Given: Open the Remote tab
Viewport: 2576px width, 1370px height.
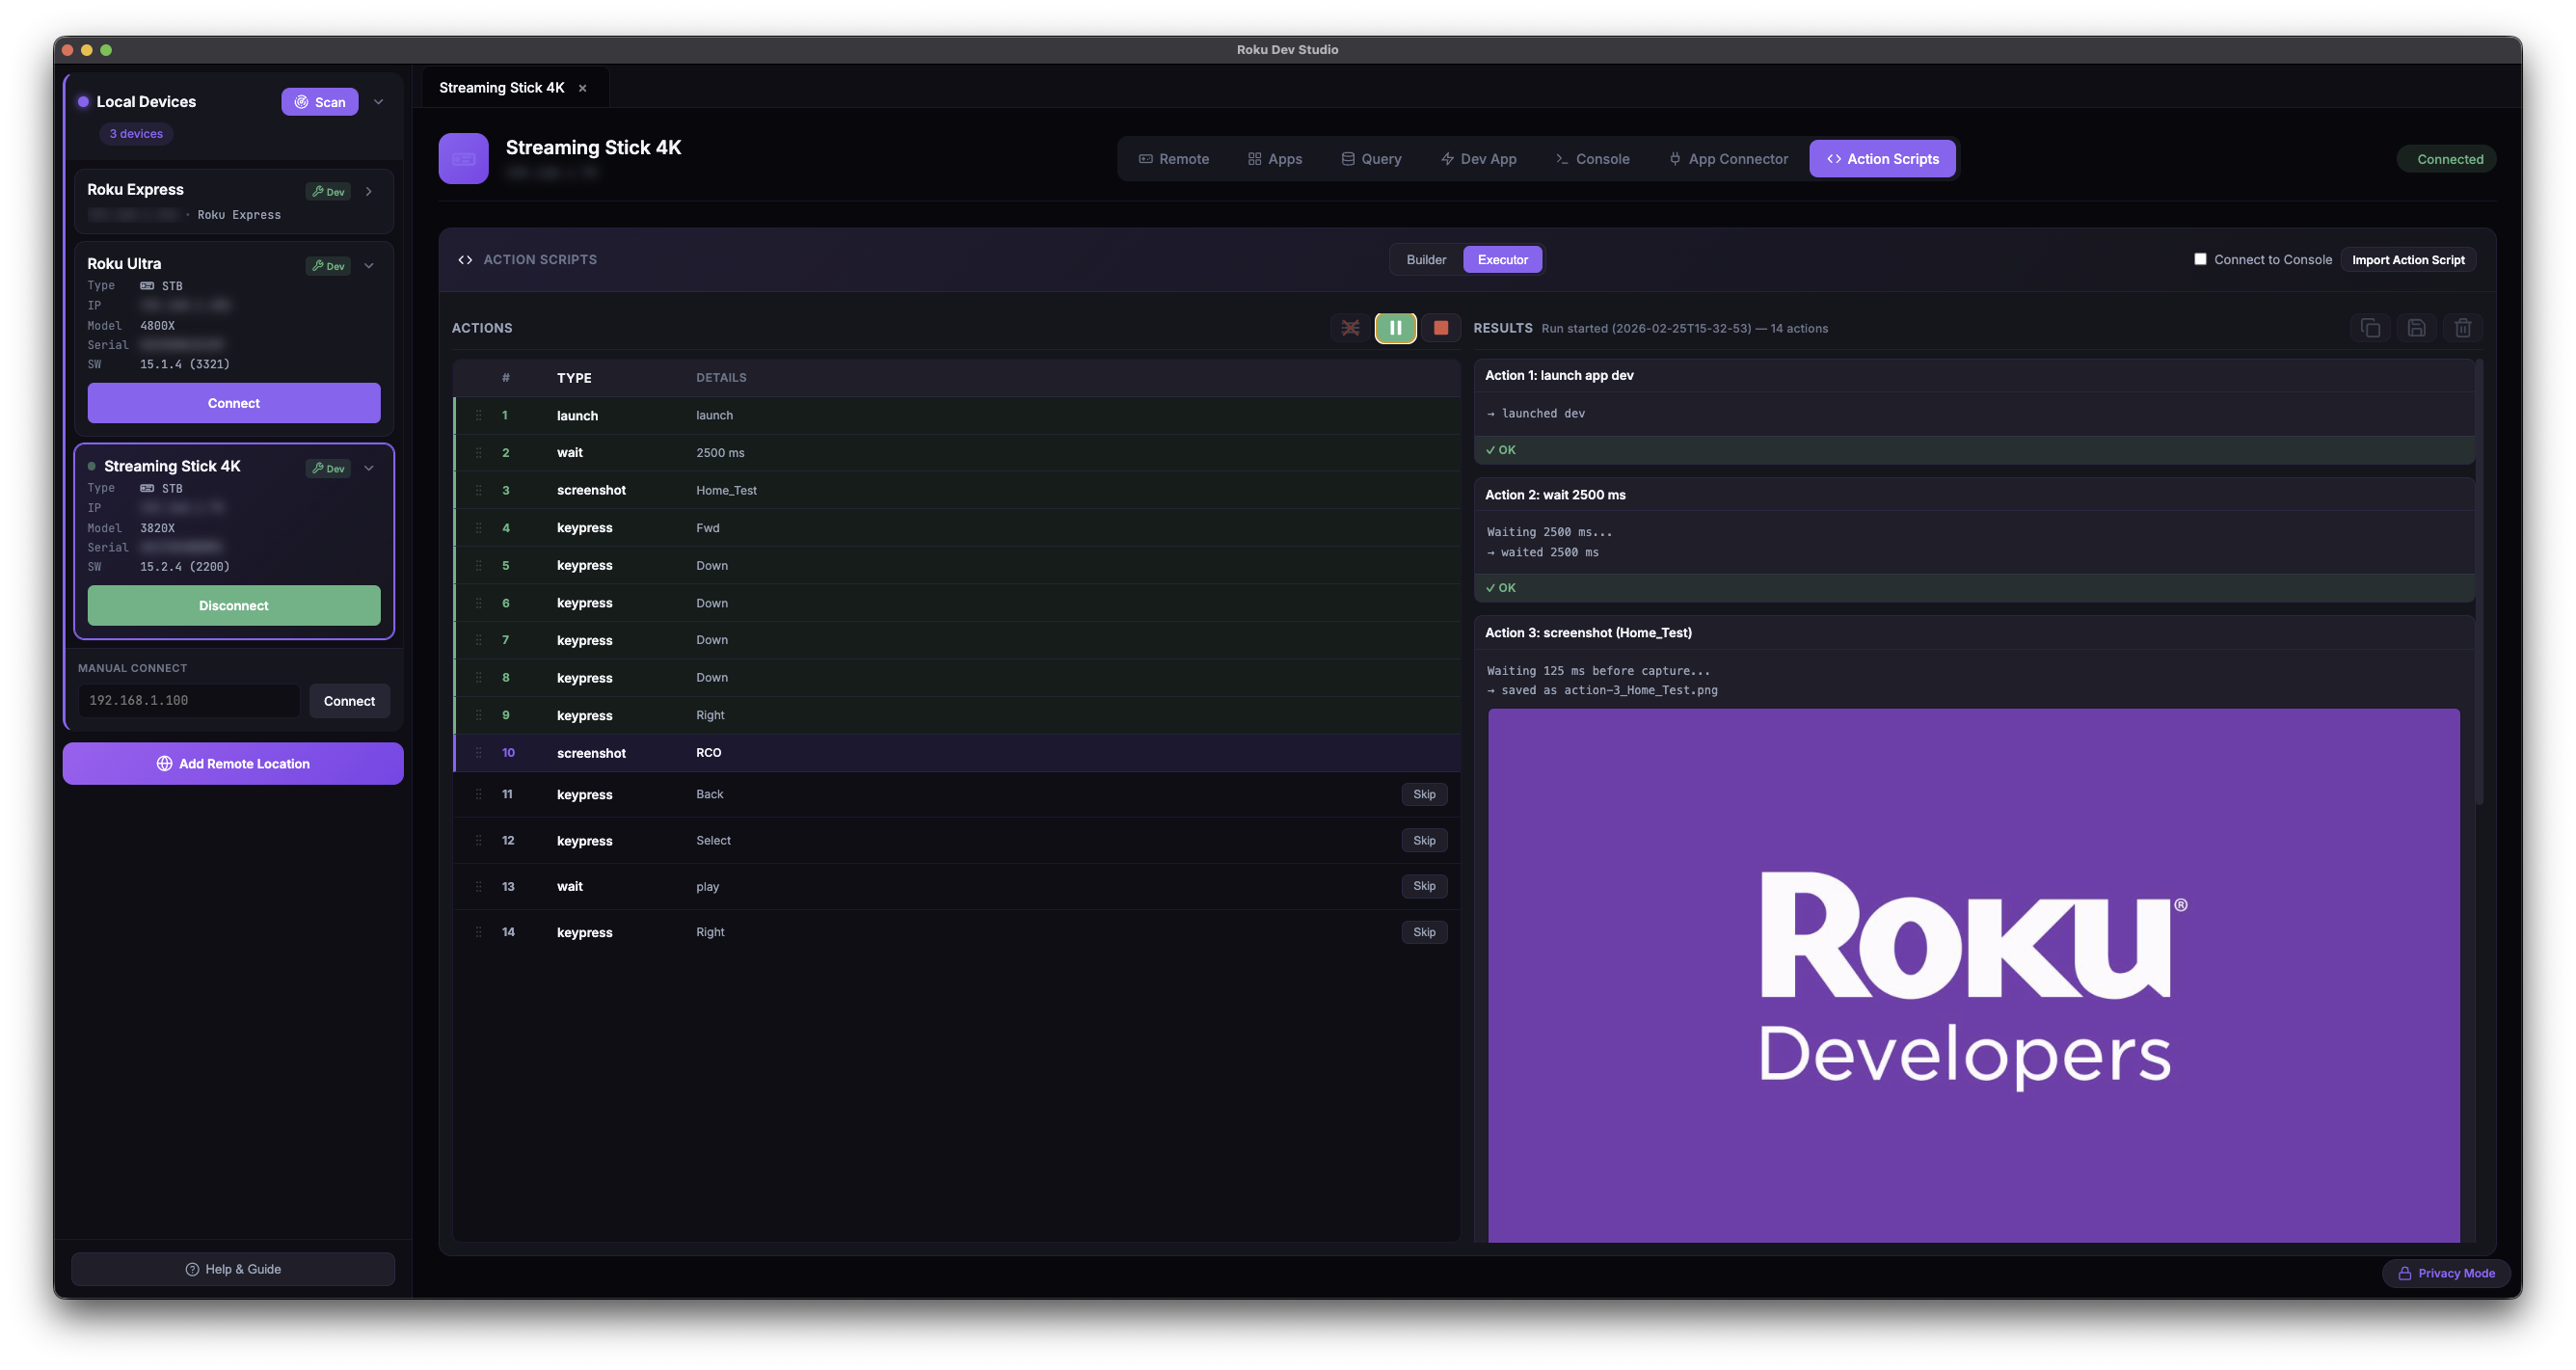Looking at the screenshot, I should 1173,159.
